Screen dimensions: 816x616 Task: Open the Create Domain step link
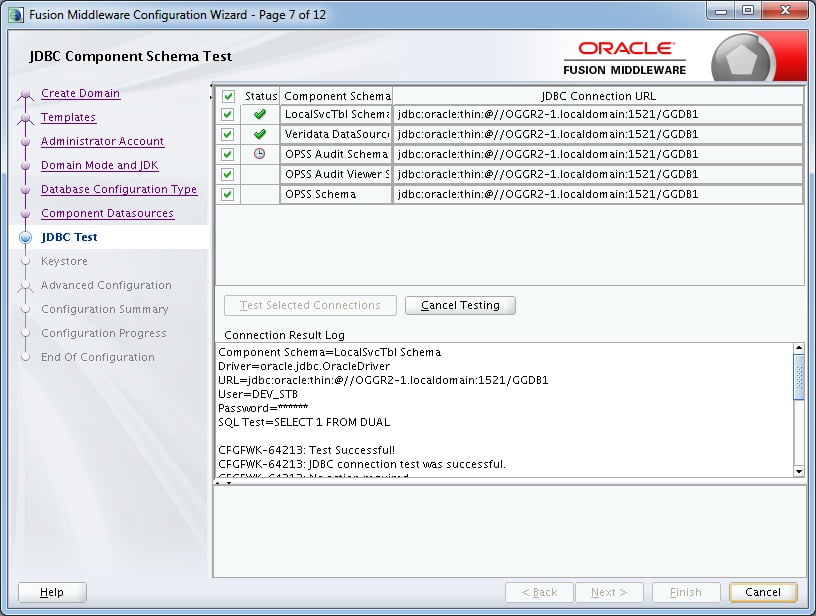click(81, 93)
